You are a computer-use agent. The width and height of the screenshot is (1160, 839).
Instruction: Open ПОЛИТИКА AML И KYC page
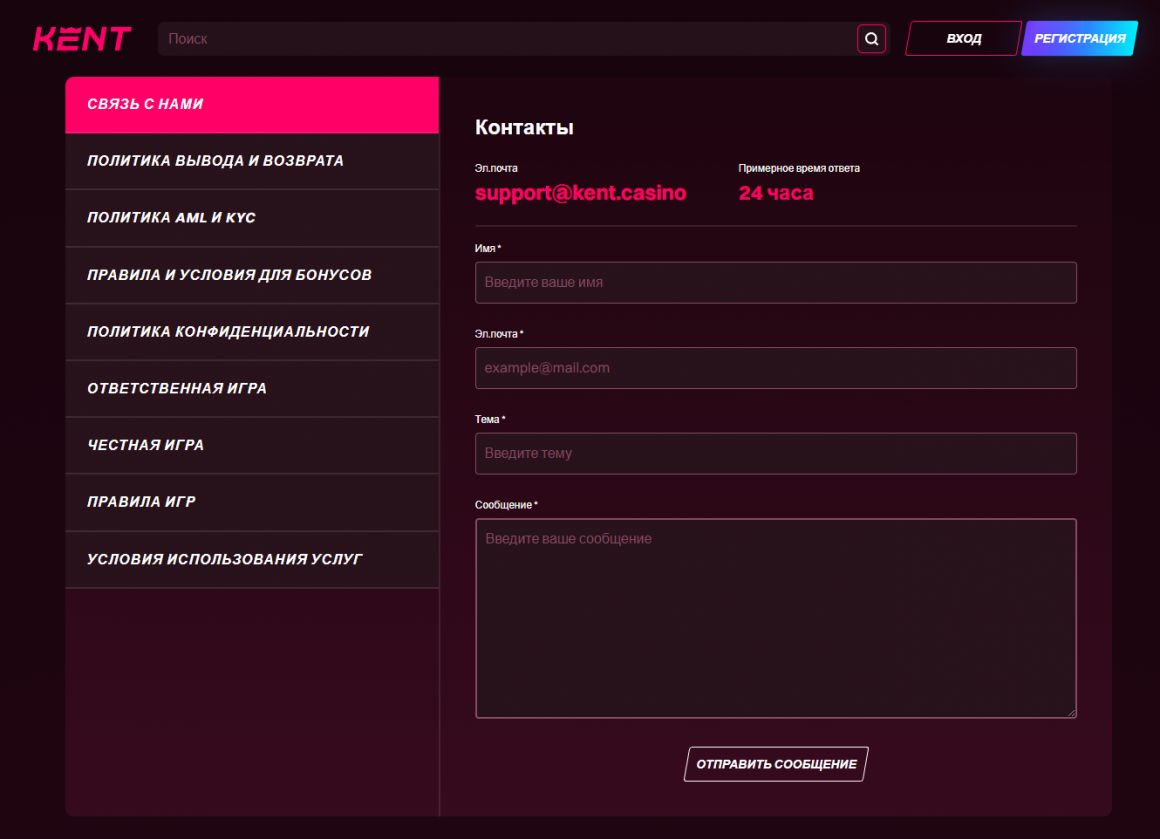click(252, 218)
